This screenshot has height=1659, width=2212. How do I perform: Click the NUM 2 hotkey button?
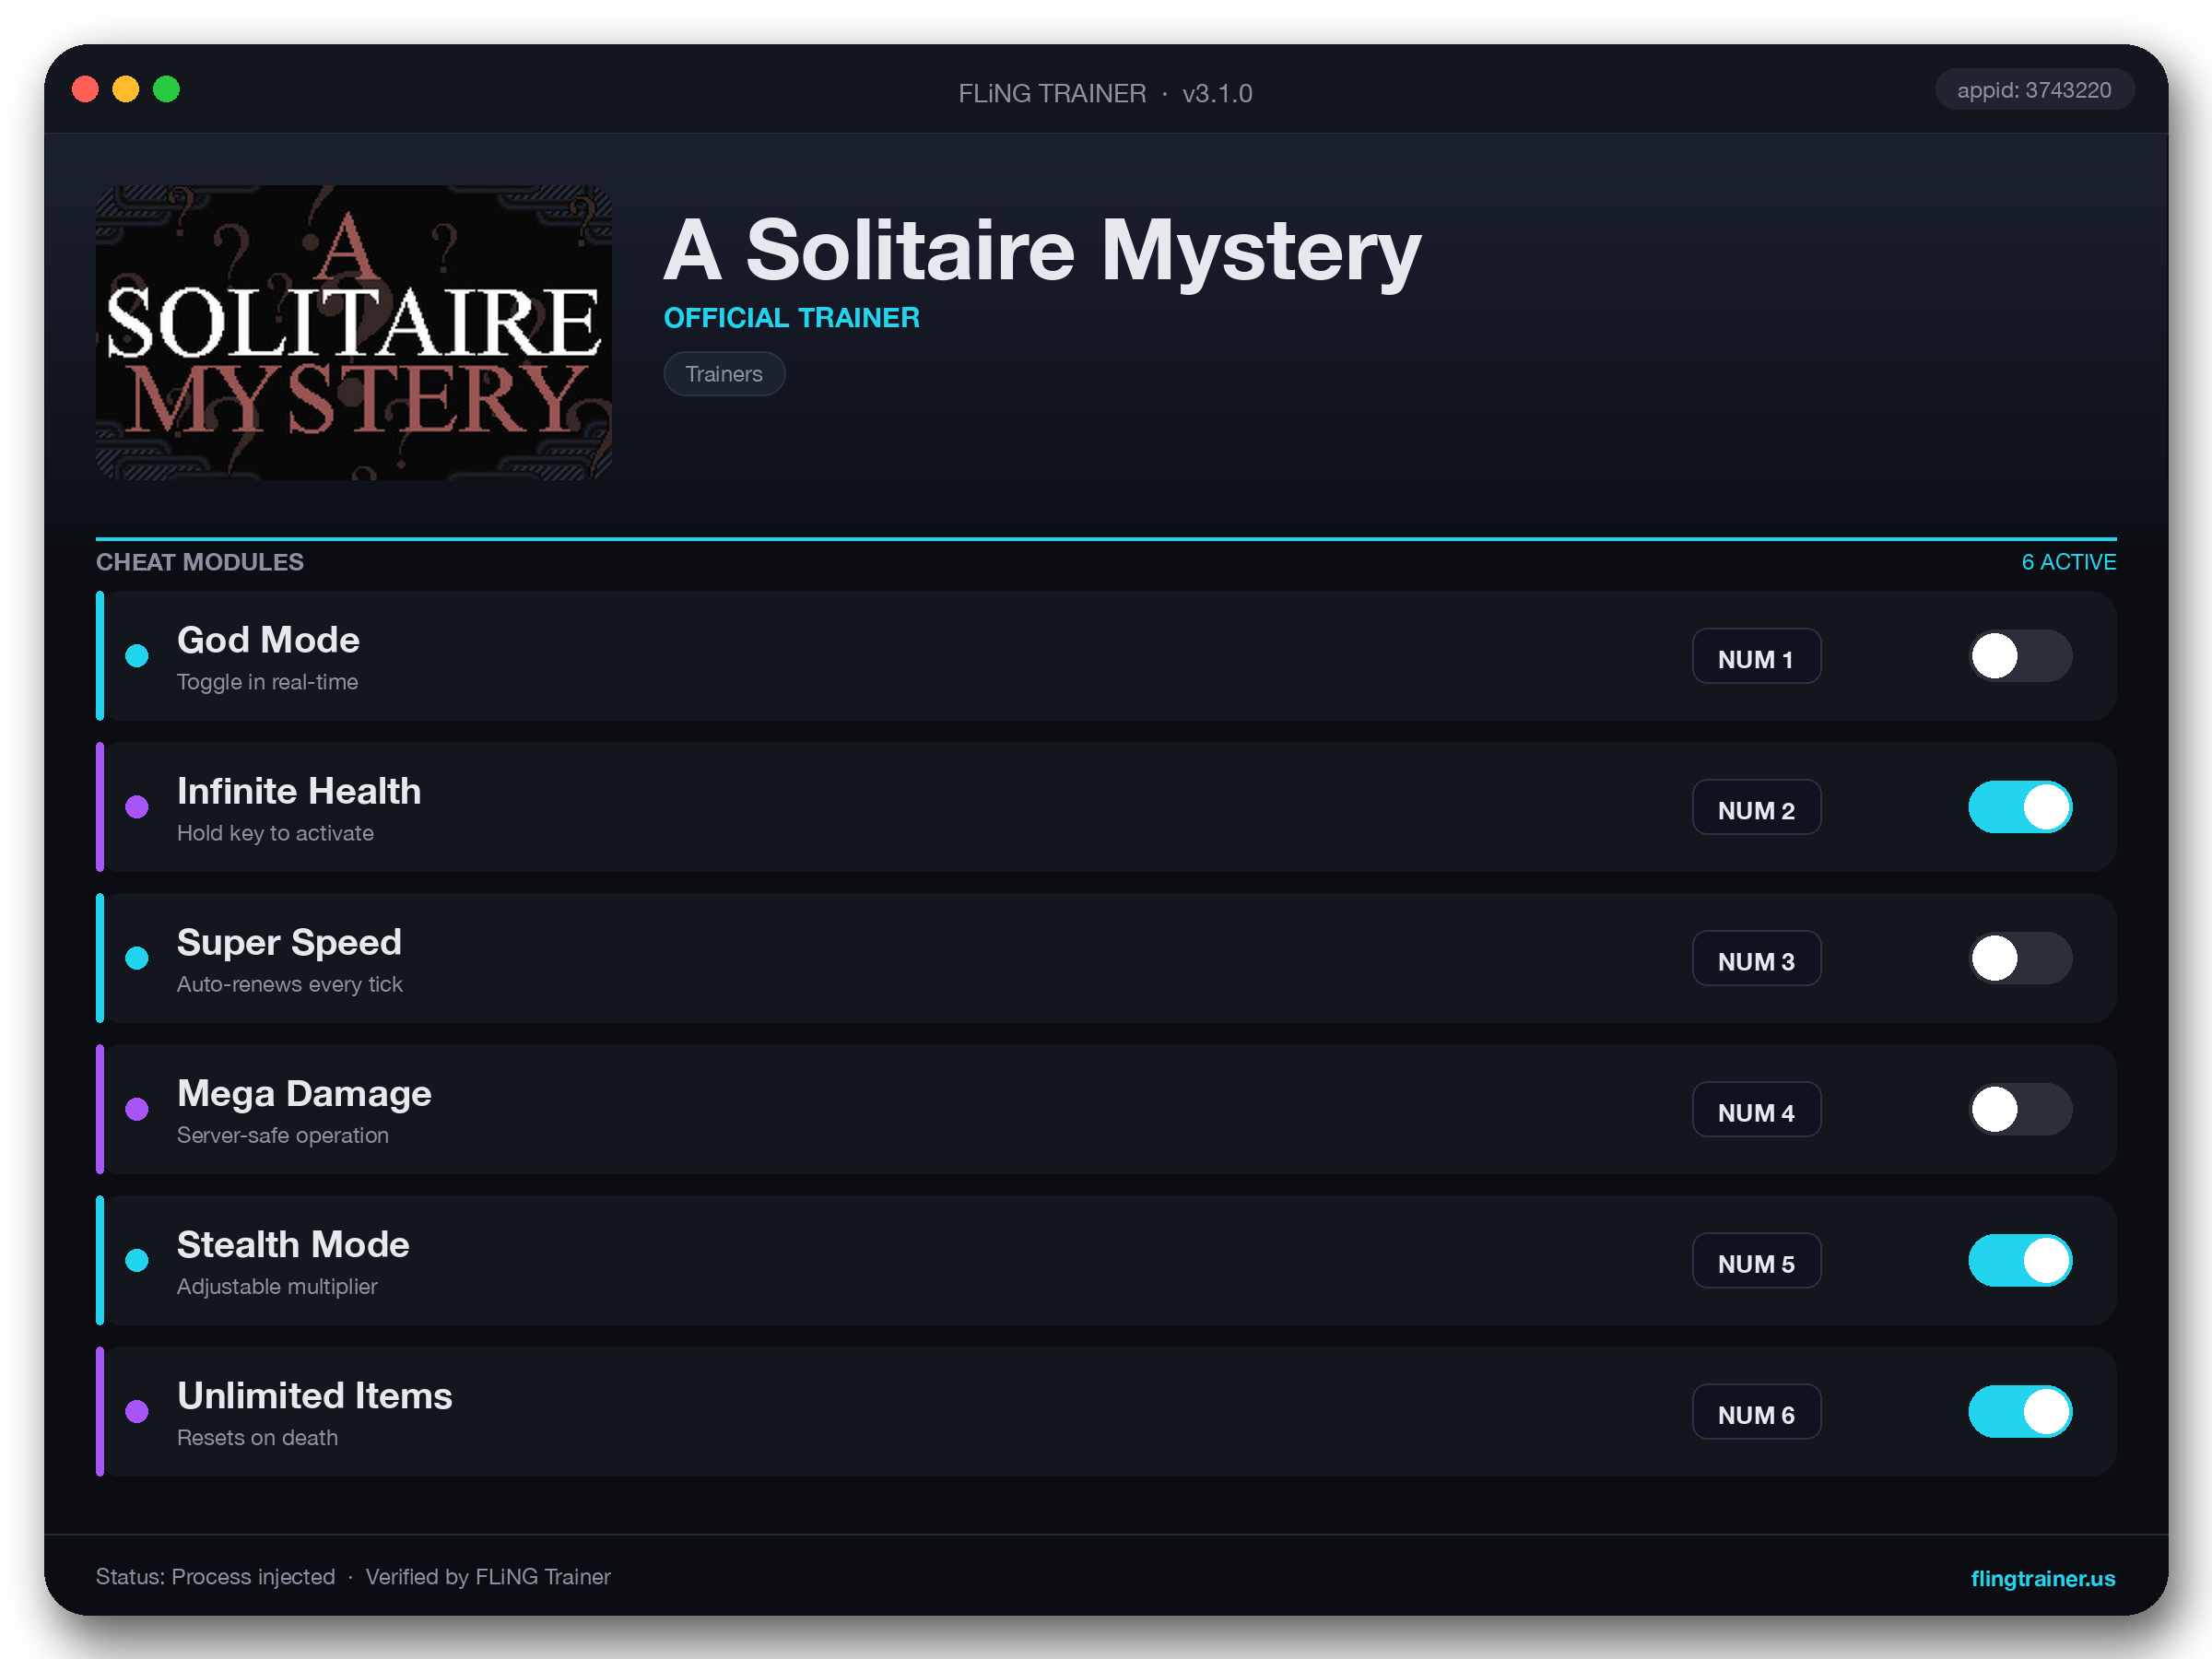click(1756, 808)
